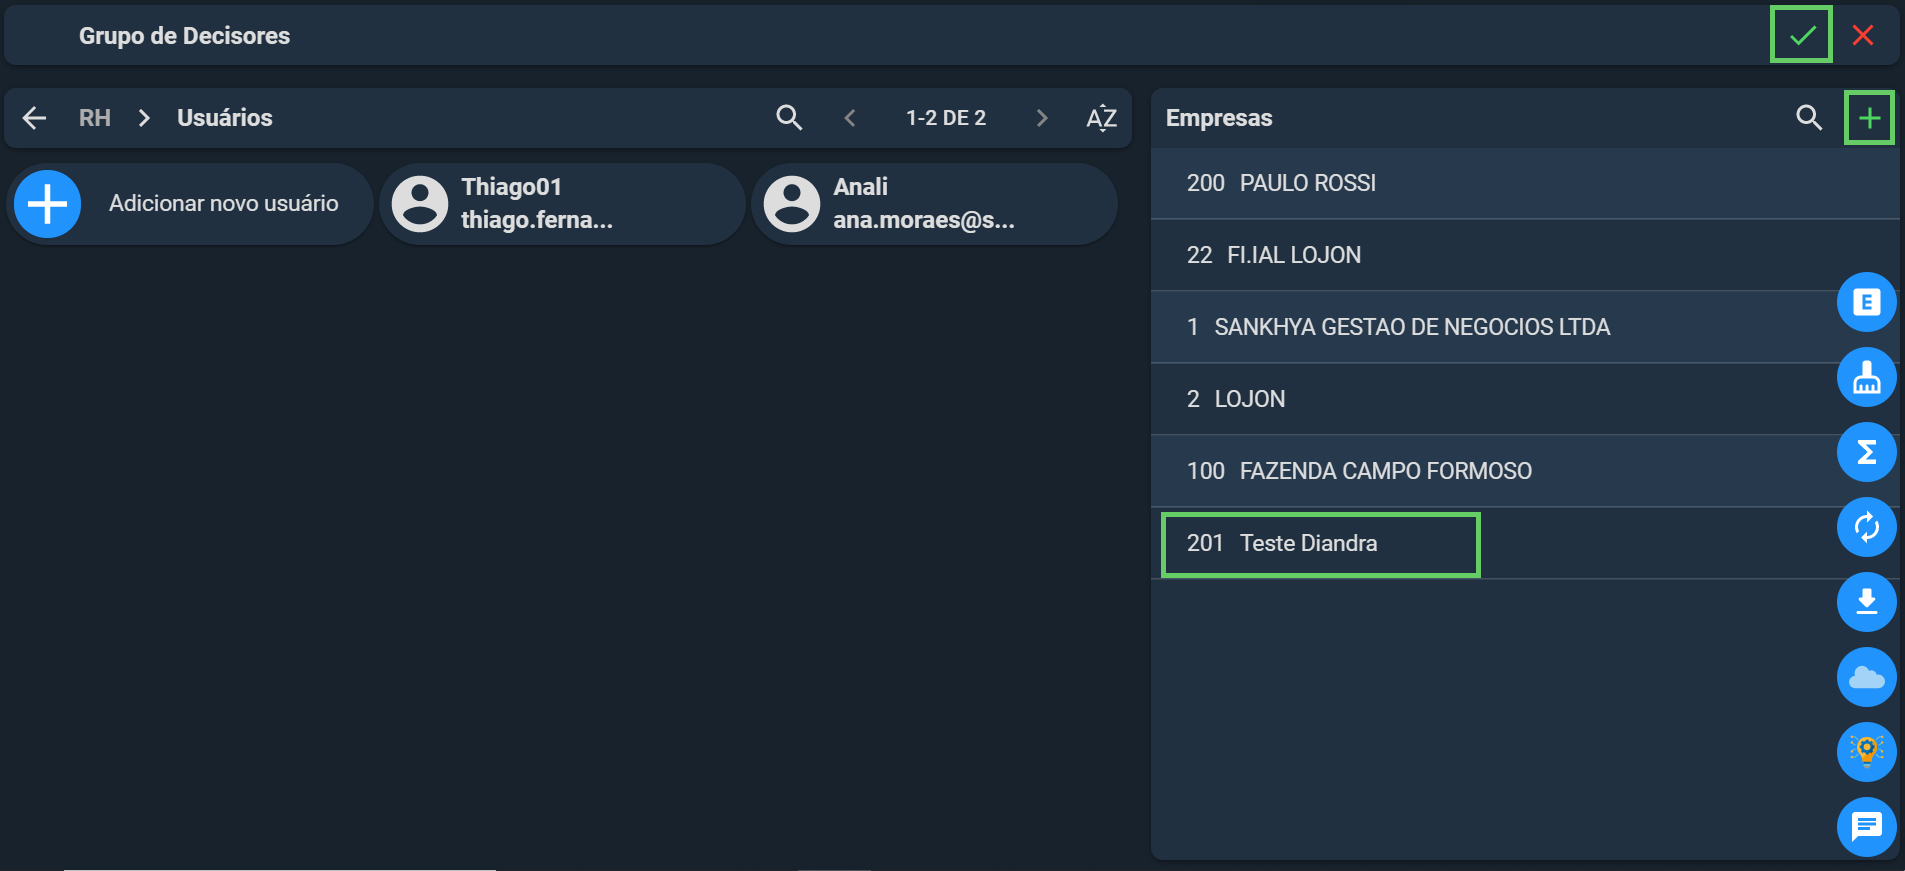Screen dimensions: 1905x871
Task: Search companies in Empresas panel
Action: coord(1809,118)
